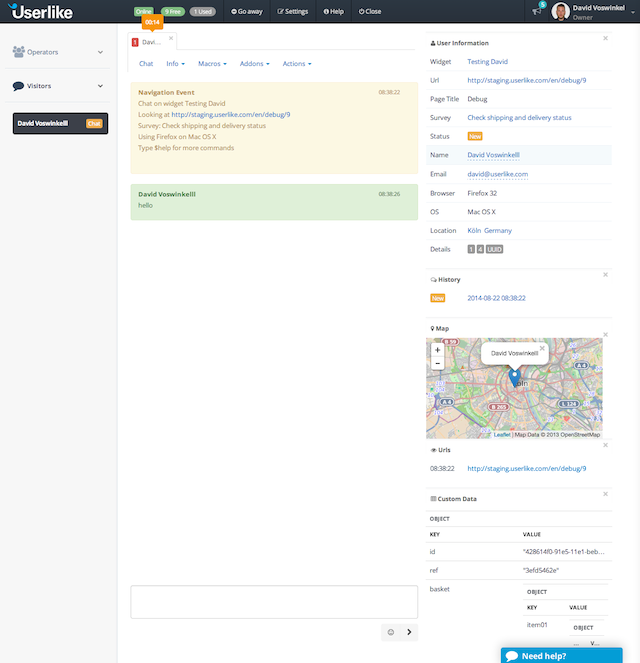Click the ref value "3efd5462e"
Image resolution: width=640 pixels, height=663 pixels.
[541, 570]
